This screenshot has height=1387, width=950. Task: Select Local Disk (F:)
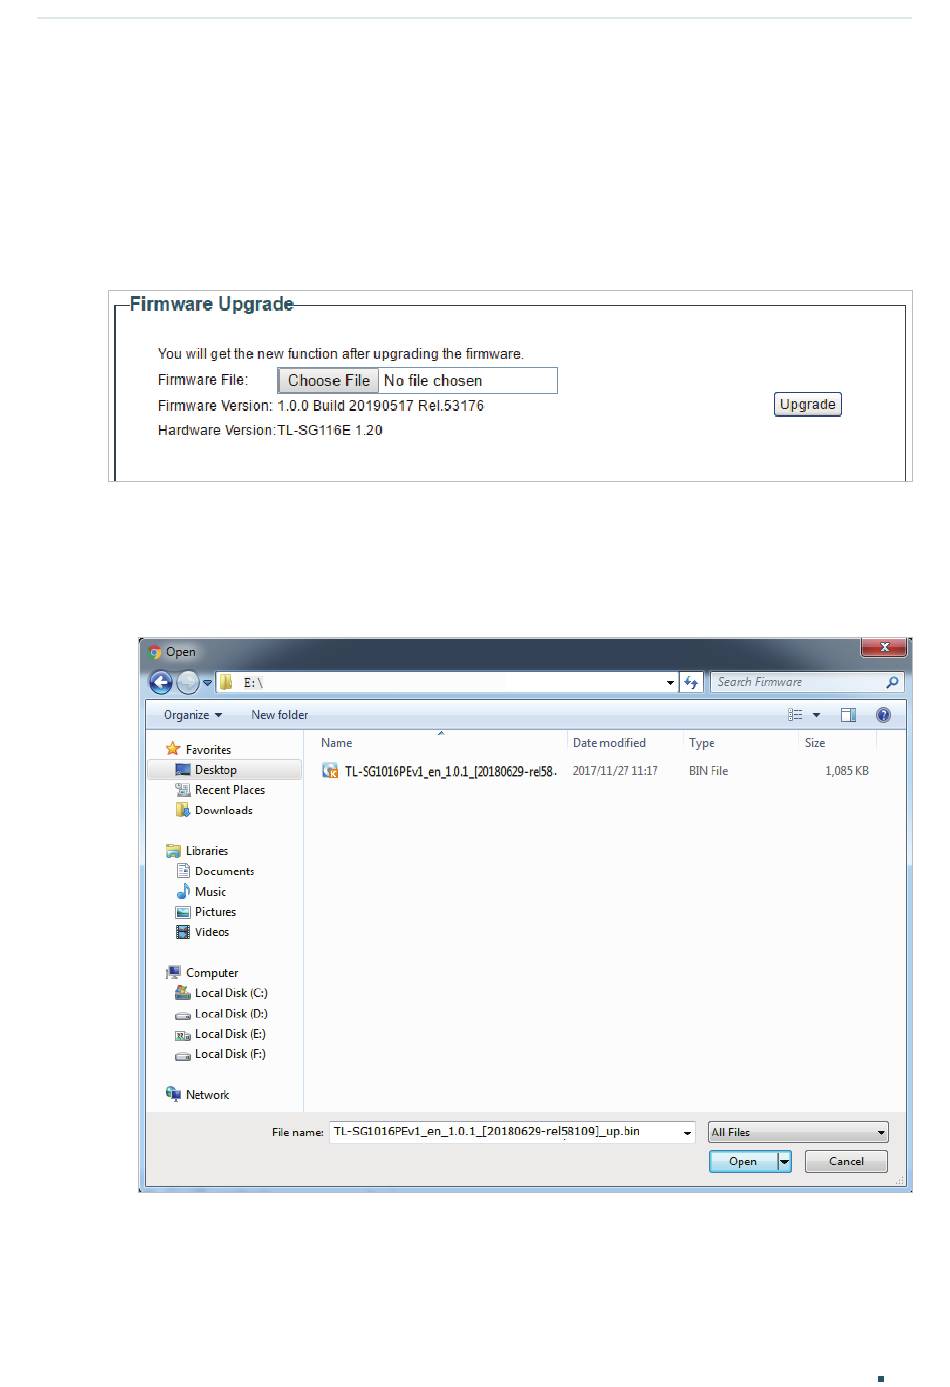230,1054
